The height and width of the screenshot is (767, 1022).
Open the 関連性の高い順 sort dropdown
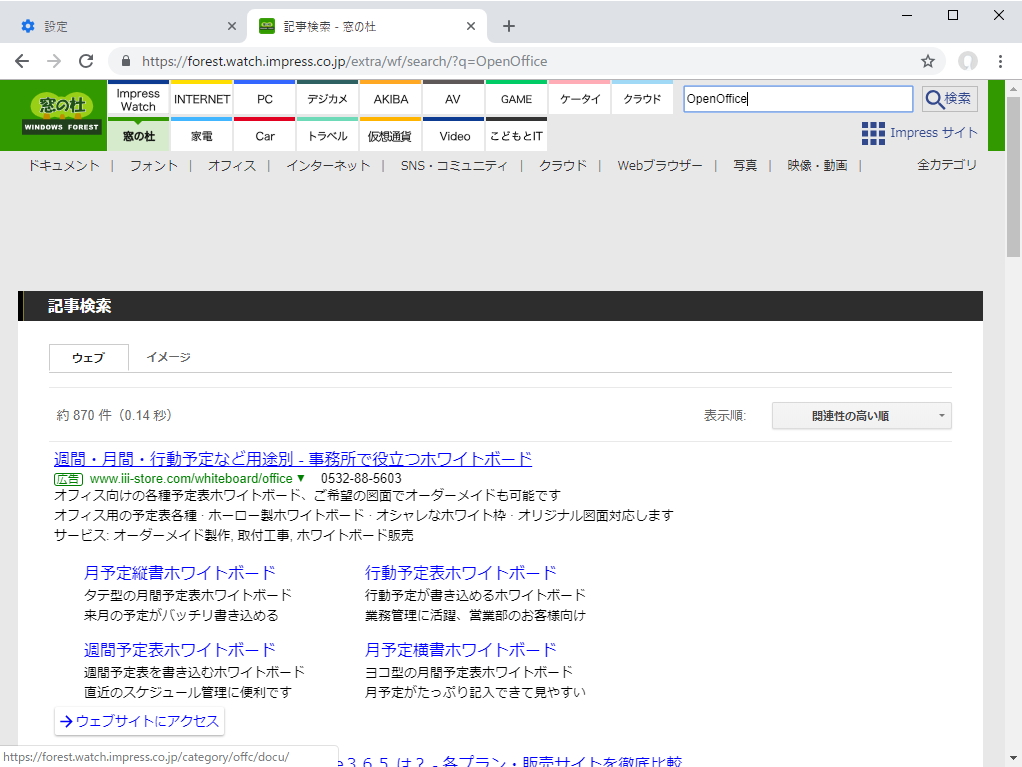pos(860,415)
